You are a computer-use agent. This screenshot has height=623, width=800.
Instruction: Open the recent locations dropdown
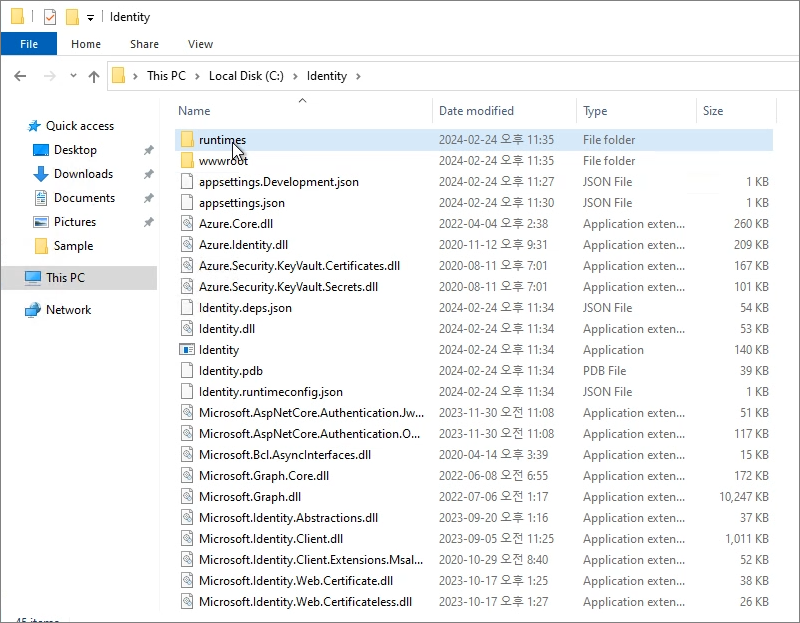pos(73,76)
